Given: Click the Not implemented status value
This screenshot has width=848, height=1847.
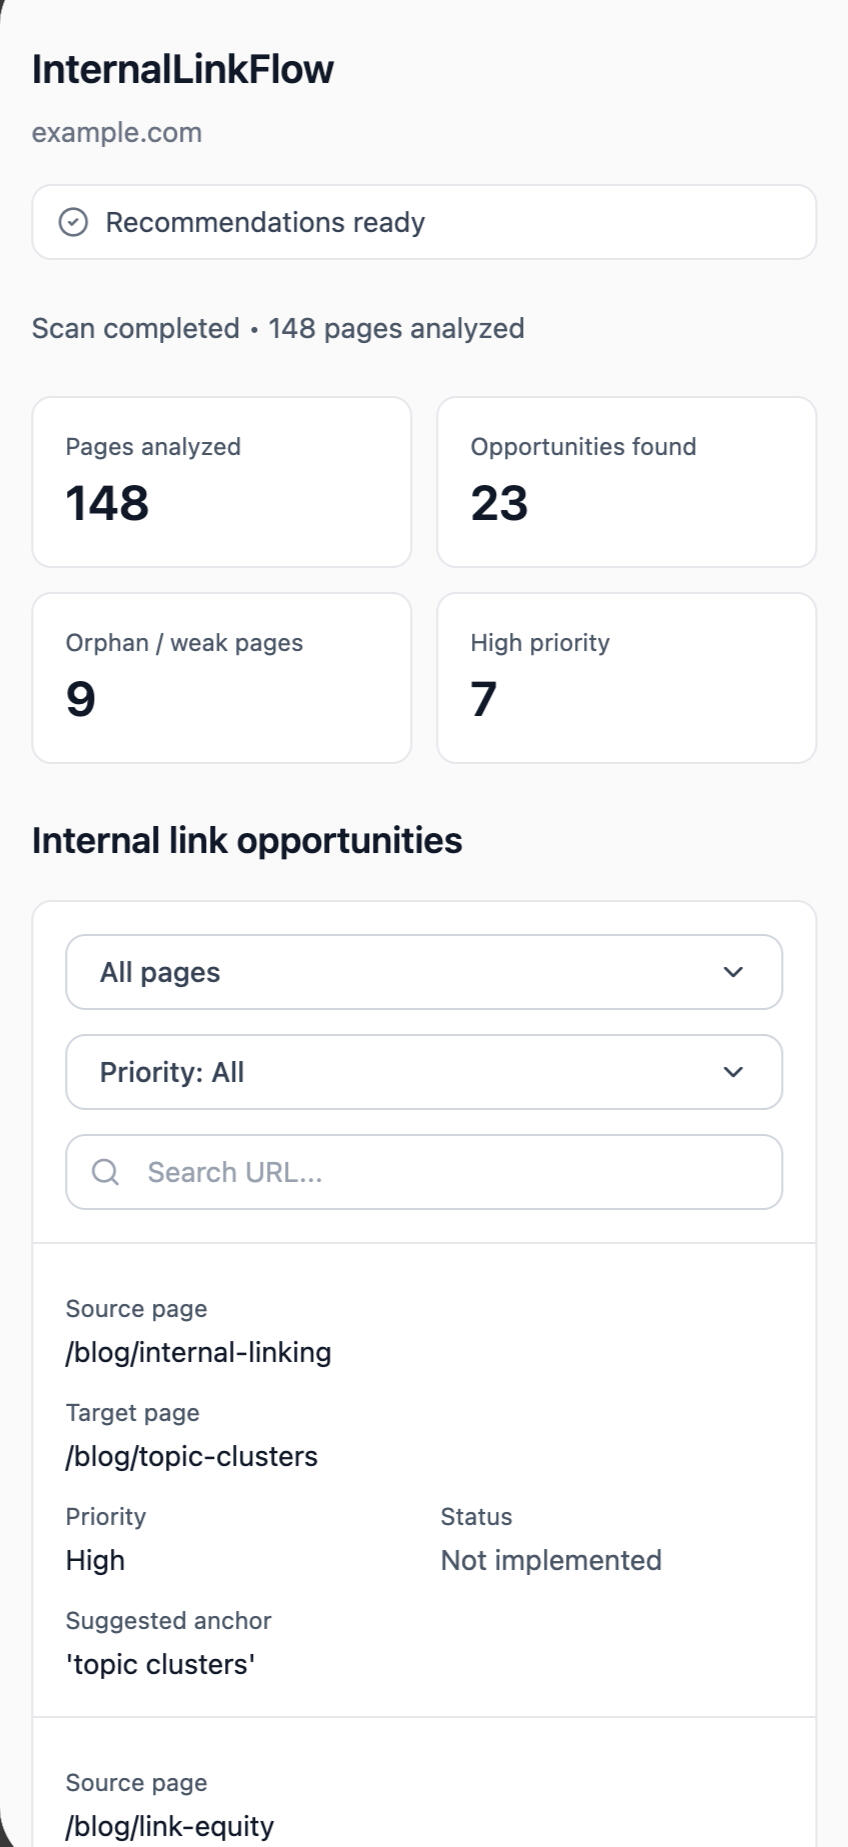Looking at the screenshot, I should point(551,1560).
